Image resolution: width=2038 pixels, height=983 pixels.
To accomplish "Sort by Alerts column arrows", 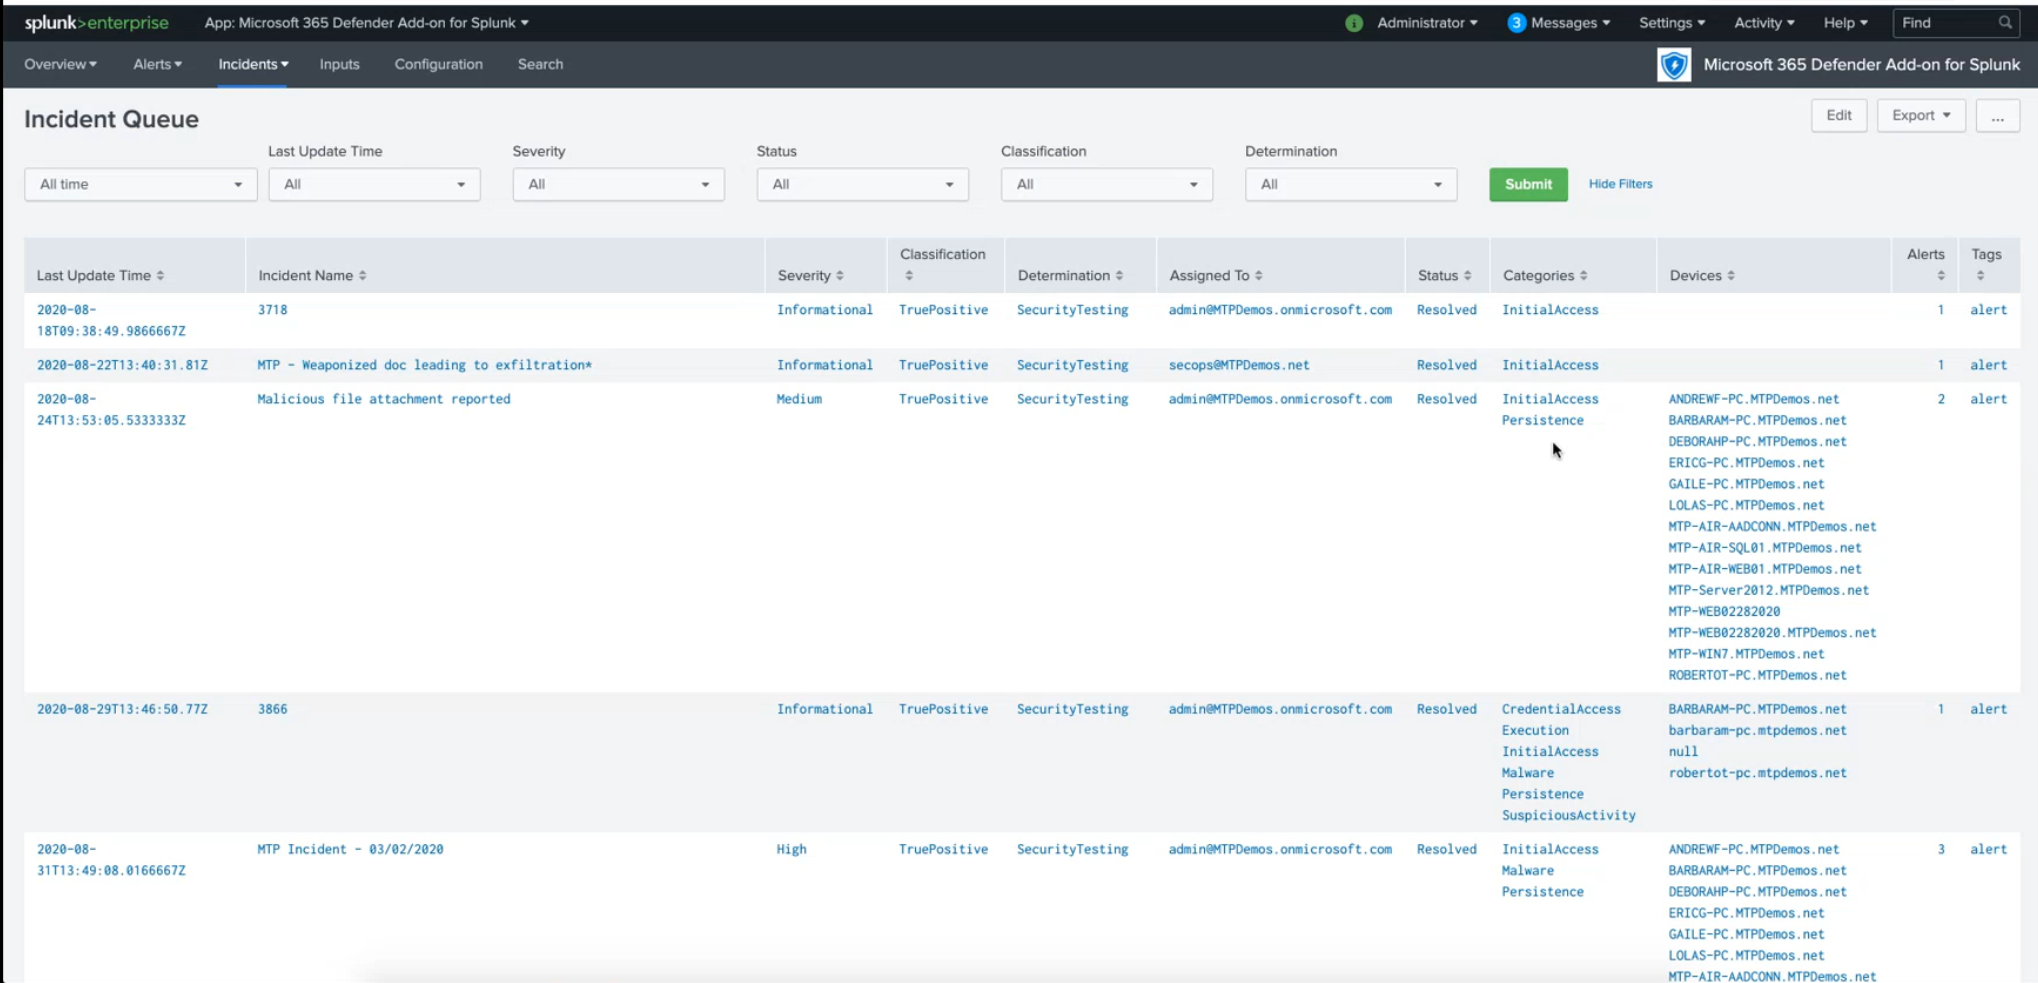I will (1941, 275).
